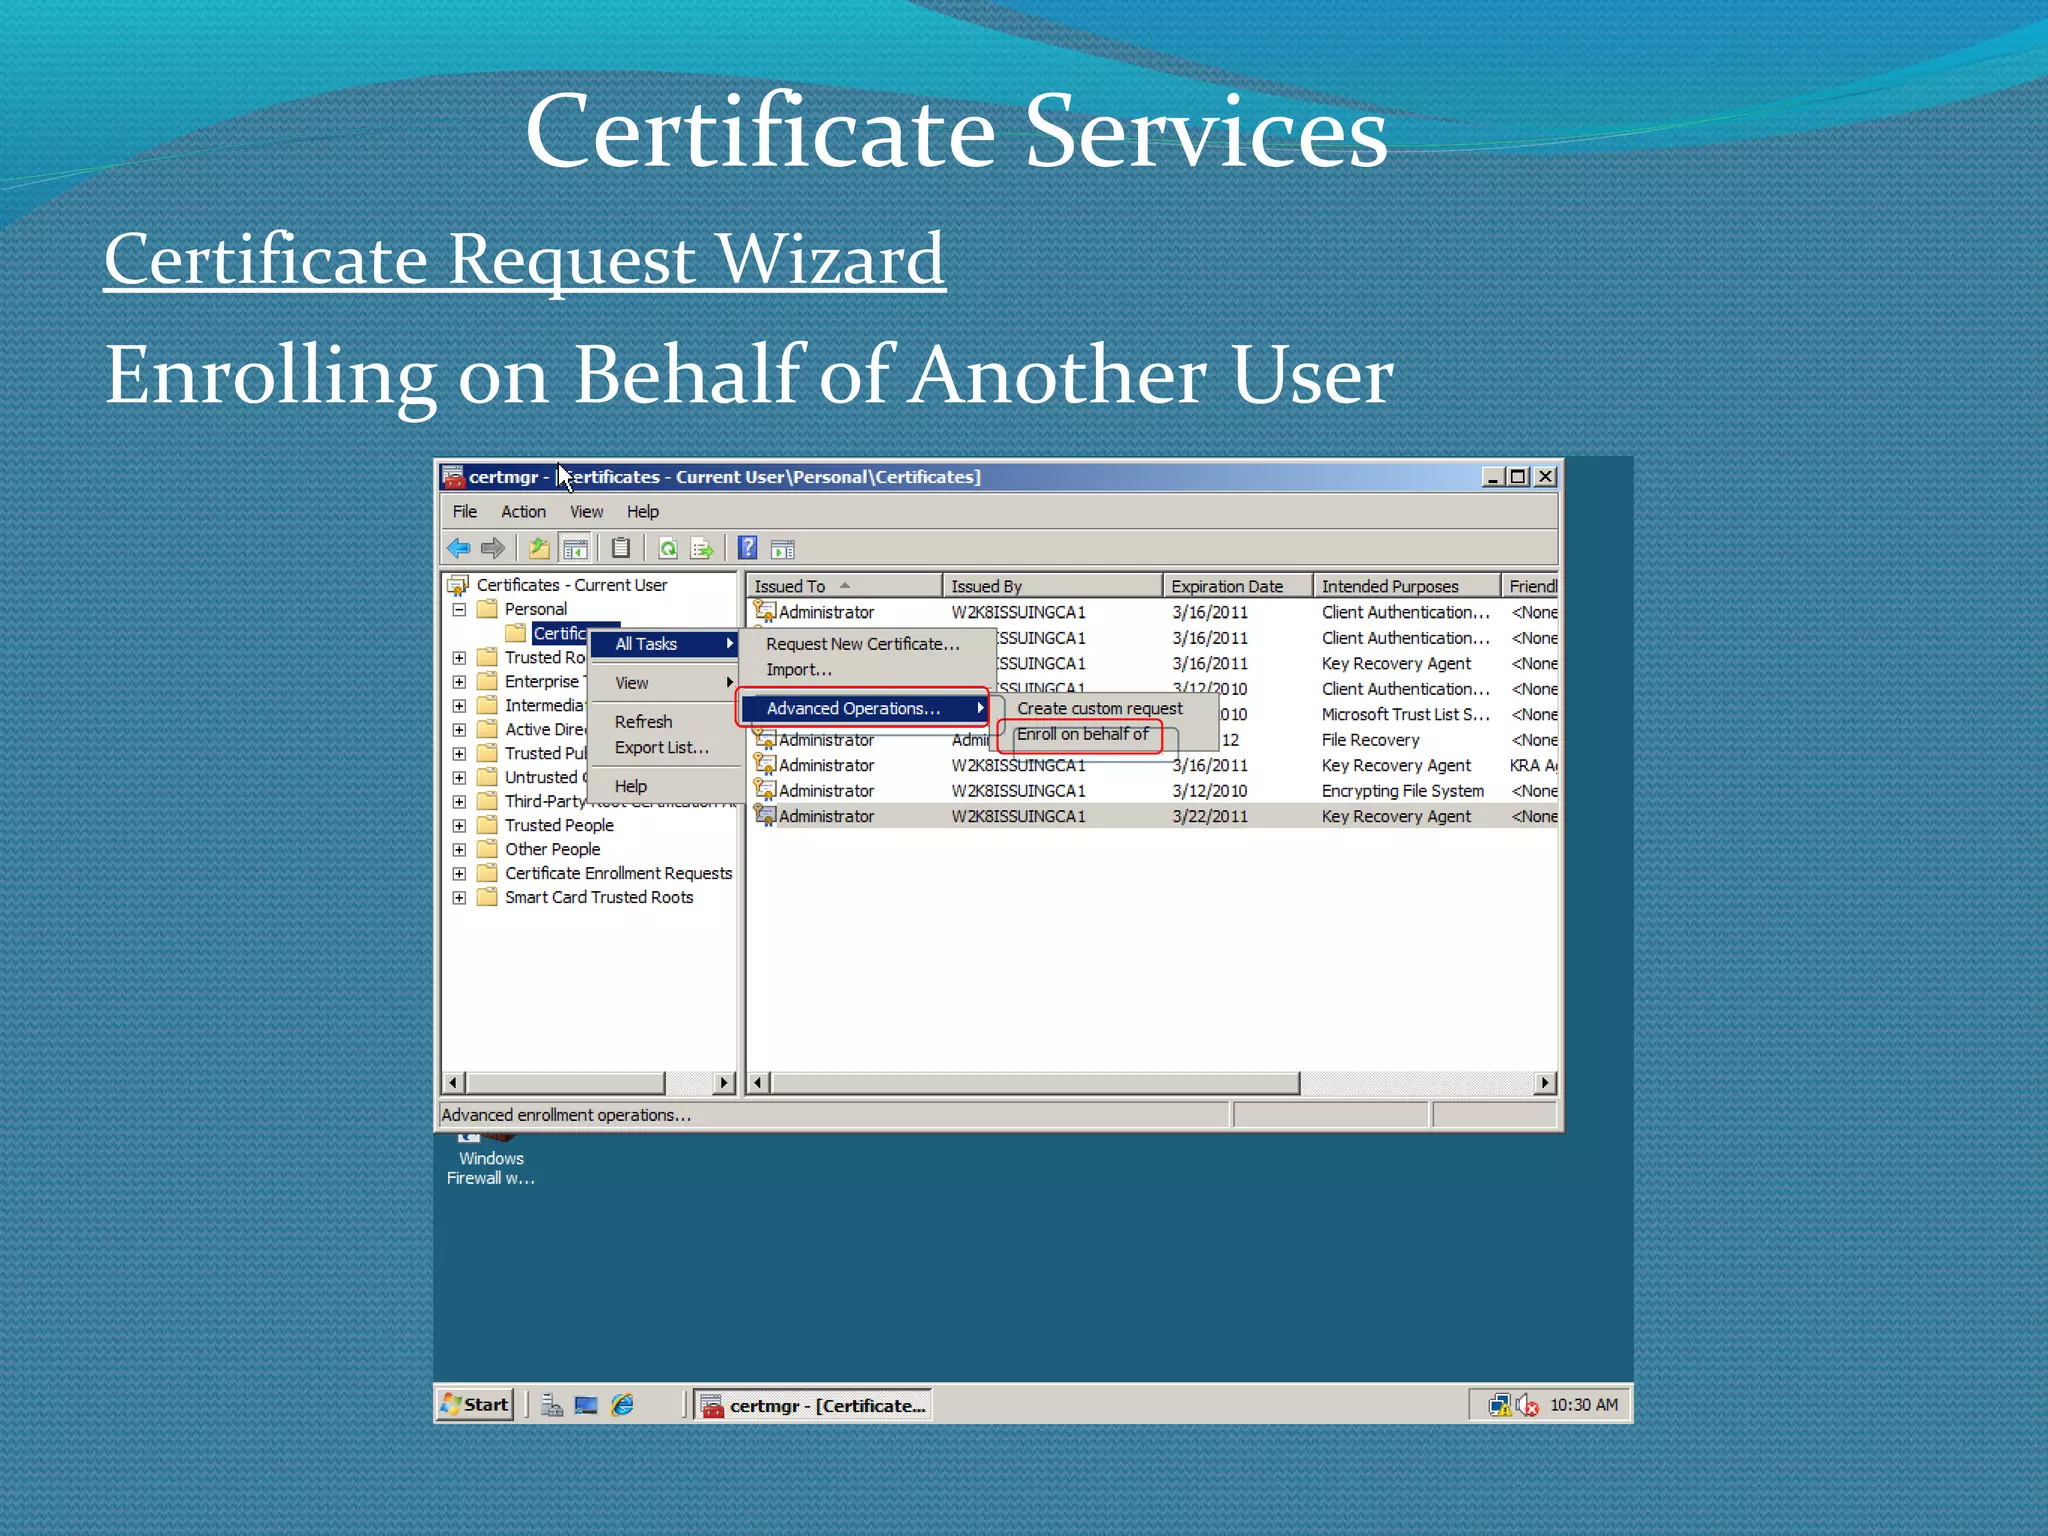The width and height of the screenshot is (2048, 1536).
Task: Expand the Certificate Enrollment Requests node
Action: pyautogui.click(x=459, y=873)
